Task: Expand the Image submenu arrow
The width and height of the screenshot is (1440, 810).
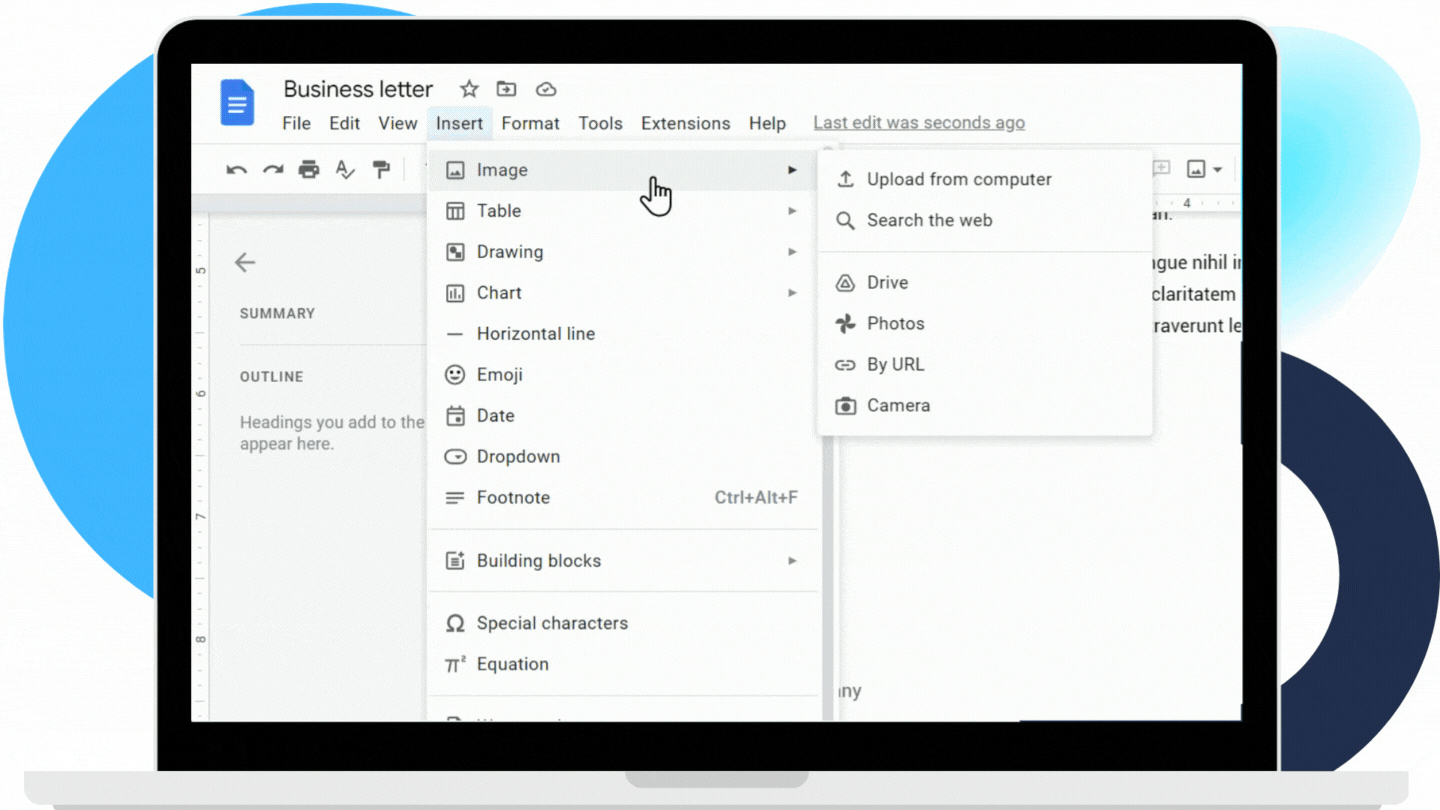Action: [x=792, y=170]
